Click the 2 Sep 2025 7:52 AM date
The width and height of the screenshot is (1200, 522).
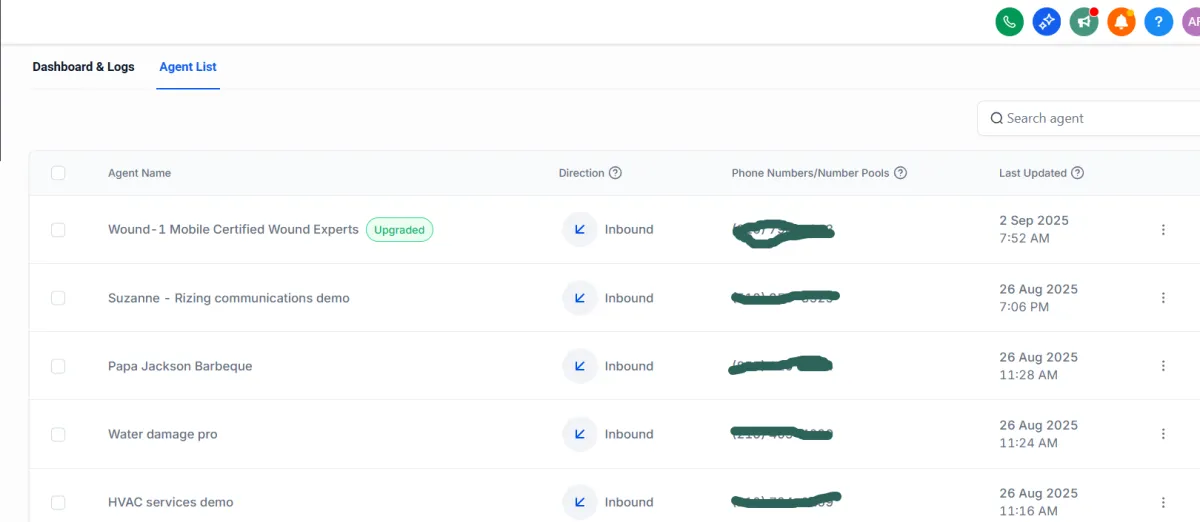click(1034, 229)
